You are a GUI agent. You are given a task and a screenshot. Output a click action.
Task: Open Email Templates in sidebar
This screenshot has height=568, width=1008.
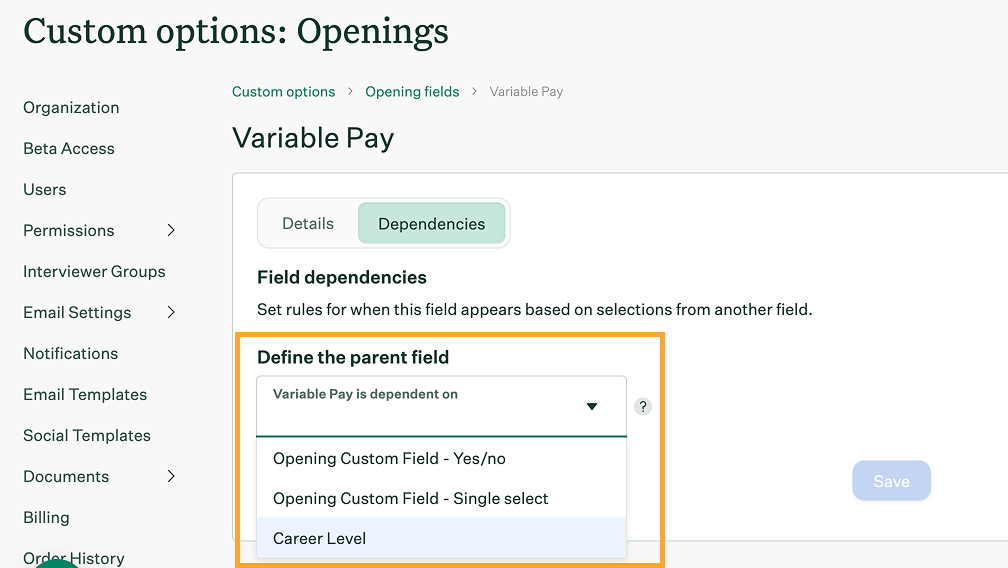pyautogui.click(x=85, y=395)
